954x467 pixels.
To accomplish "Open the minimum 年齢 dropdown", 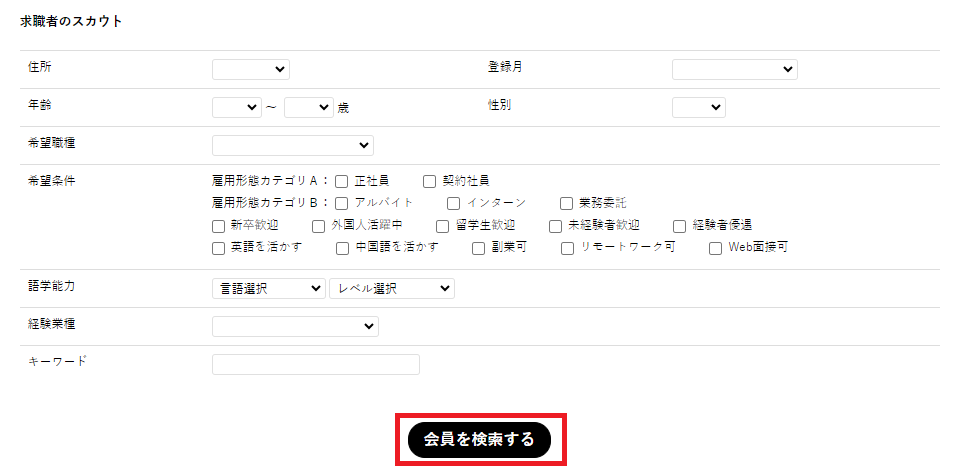I will [236, 107].
